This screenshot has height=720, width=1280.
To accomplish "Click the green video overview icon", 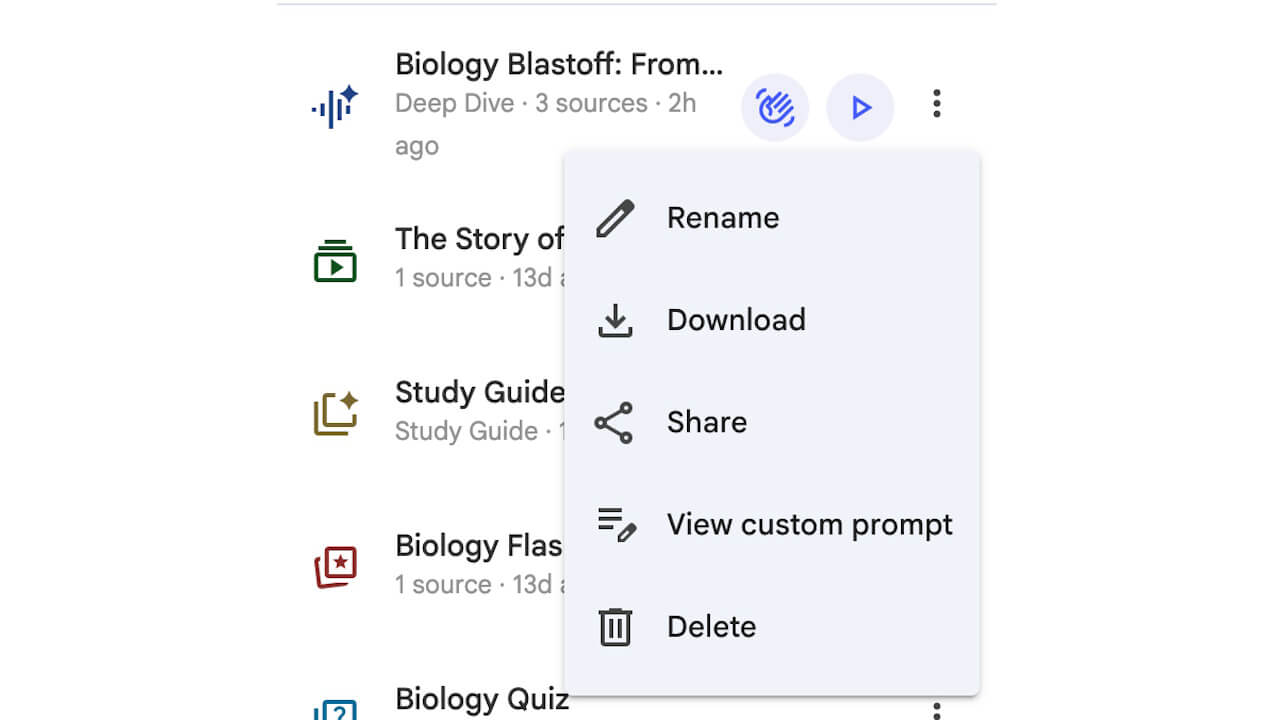I will click(x=335, y=261).
